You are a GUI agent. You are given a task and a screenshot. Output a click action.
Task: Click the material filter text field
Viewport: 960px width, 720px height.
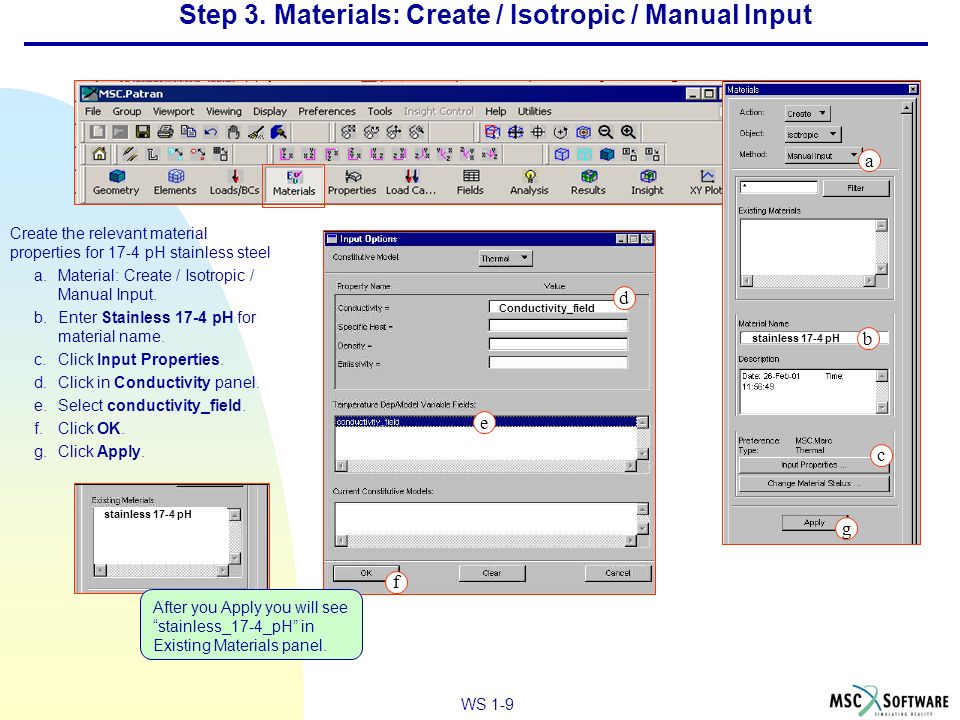[779, 187]
